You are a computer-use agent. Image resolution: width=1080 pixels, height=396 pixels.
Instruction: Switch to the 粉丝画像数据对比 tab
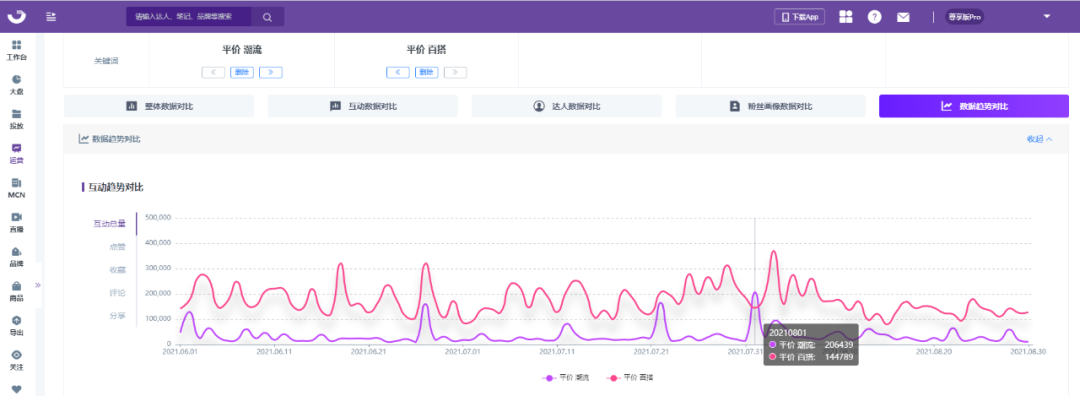point(770,106)
